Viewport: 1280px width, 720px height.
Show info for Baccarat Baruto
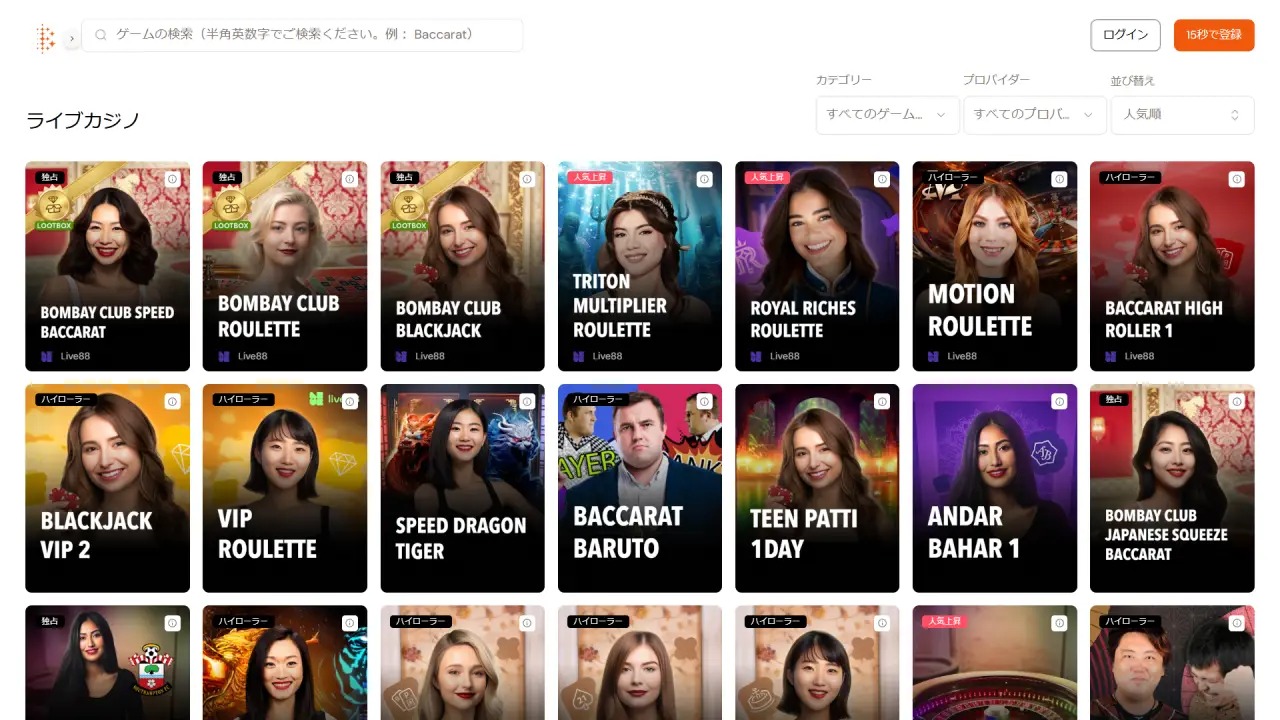[704, 401]
